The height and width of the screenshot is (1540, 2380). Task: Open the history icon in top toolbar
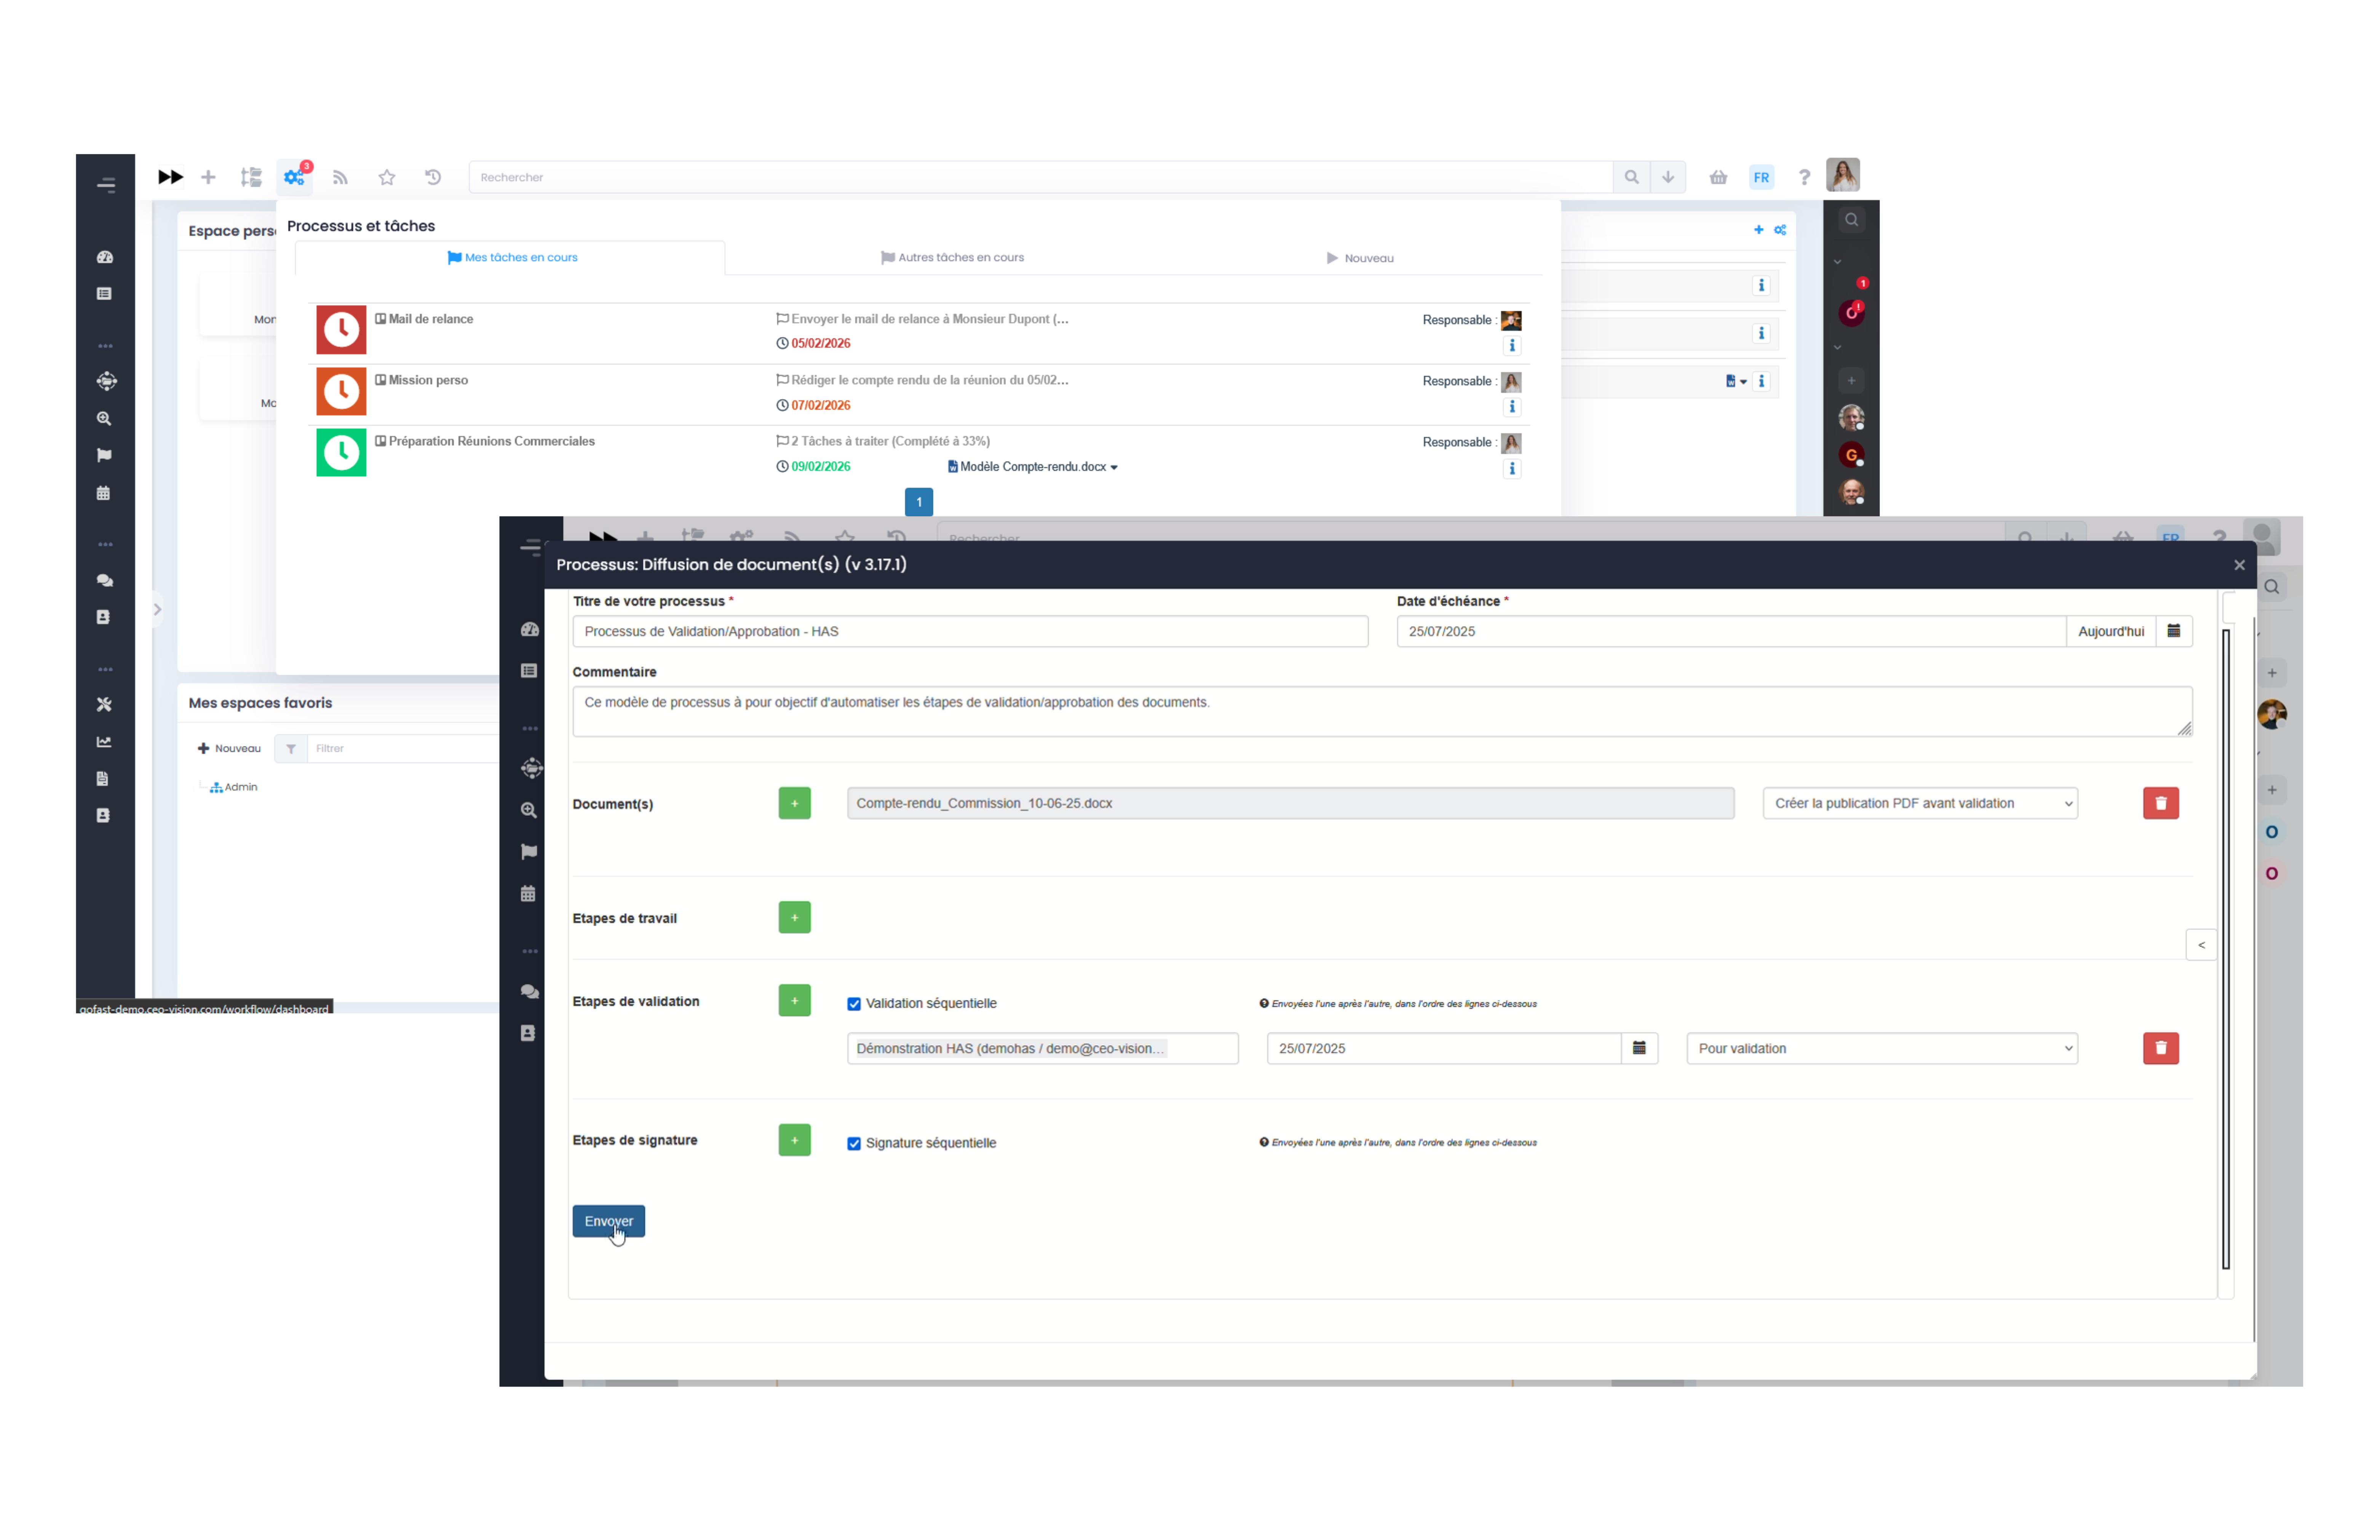[x=433, y=177]
